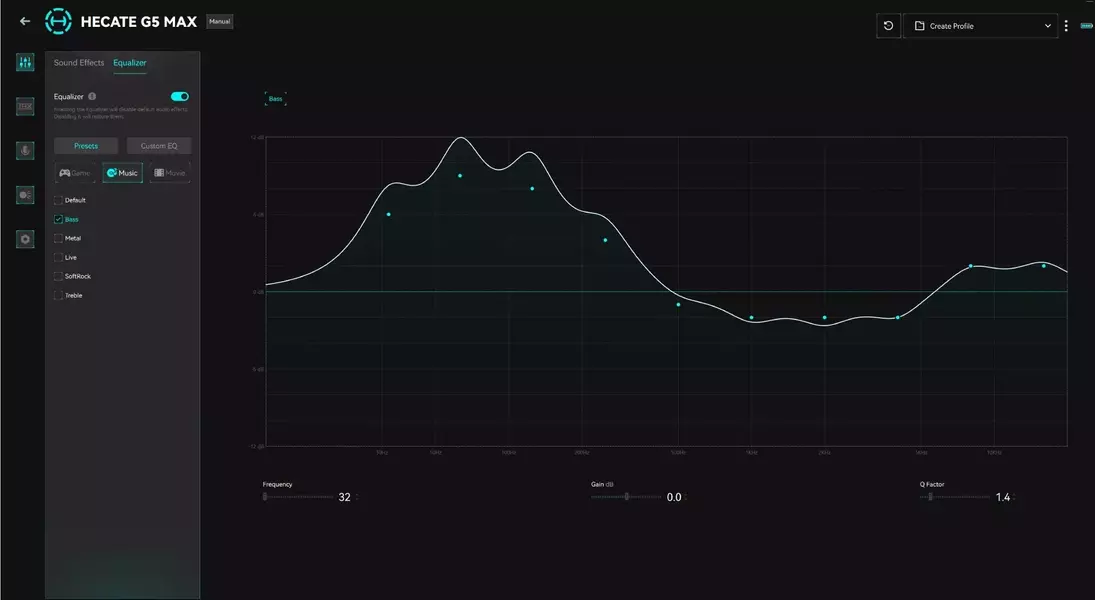This screenshot has height=600, width=1095.
Task: Click the HECATE G5 MAX title text
Action: (x=139, y=22)
